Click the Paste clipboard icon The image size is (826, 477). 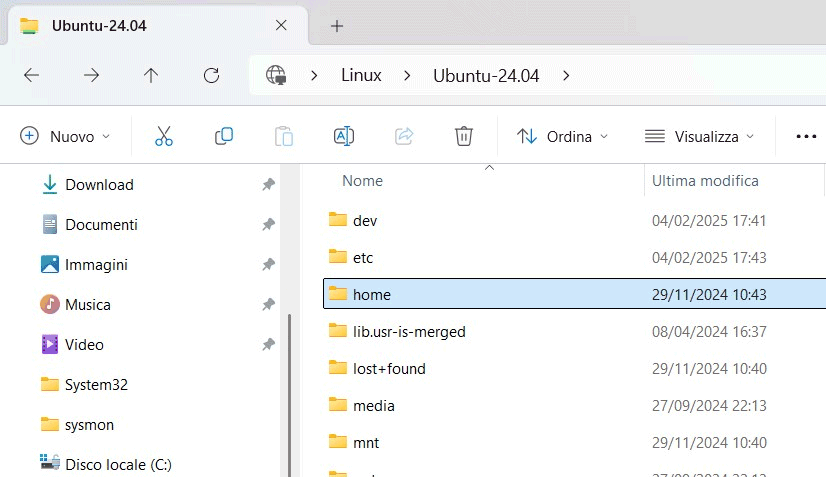(284, 137)
